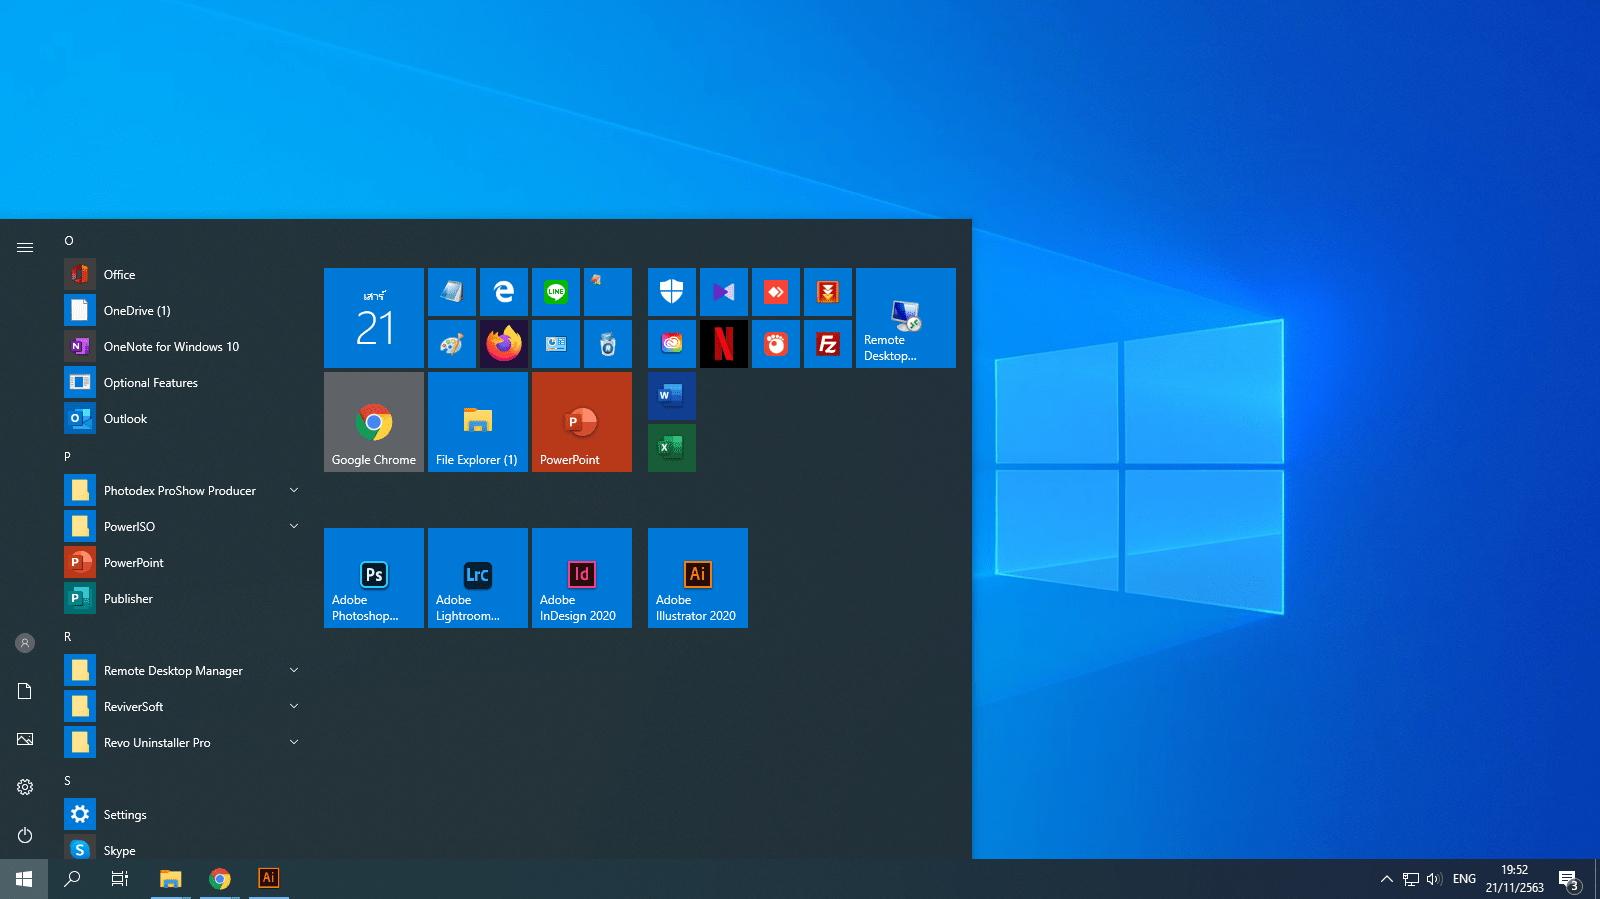Open Office from the app list
The height and width of the screenshot is (899, 1600).
pos(184,274)
